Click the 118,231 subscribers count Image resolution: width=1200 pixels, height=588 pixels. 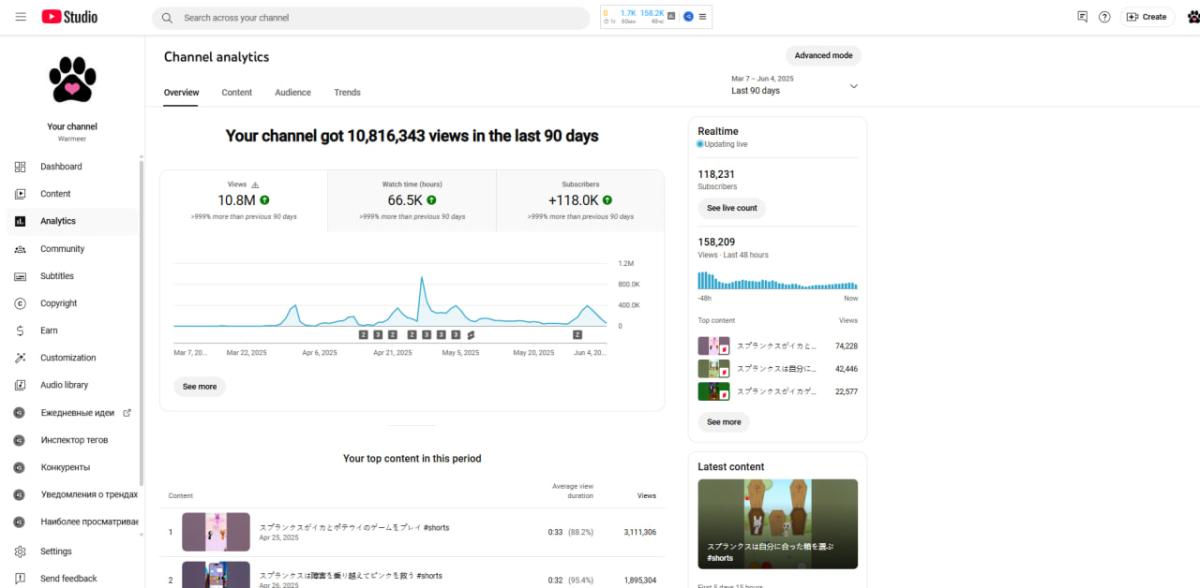pos(716,174)
